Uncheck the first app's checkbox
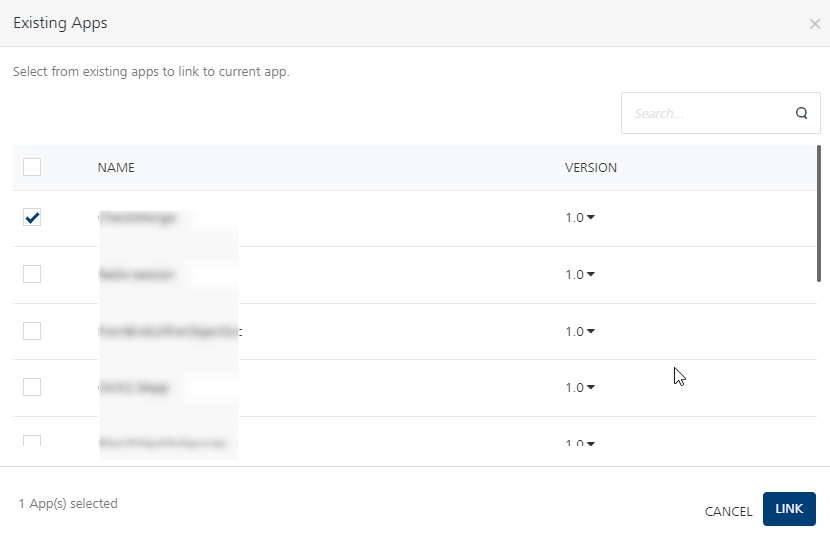This screenshot has width=830, height=543. click(32, 217)
